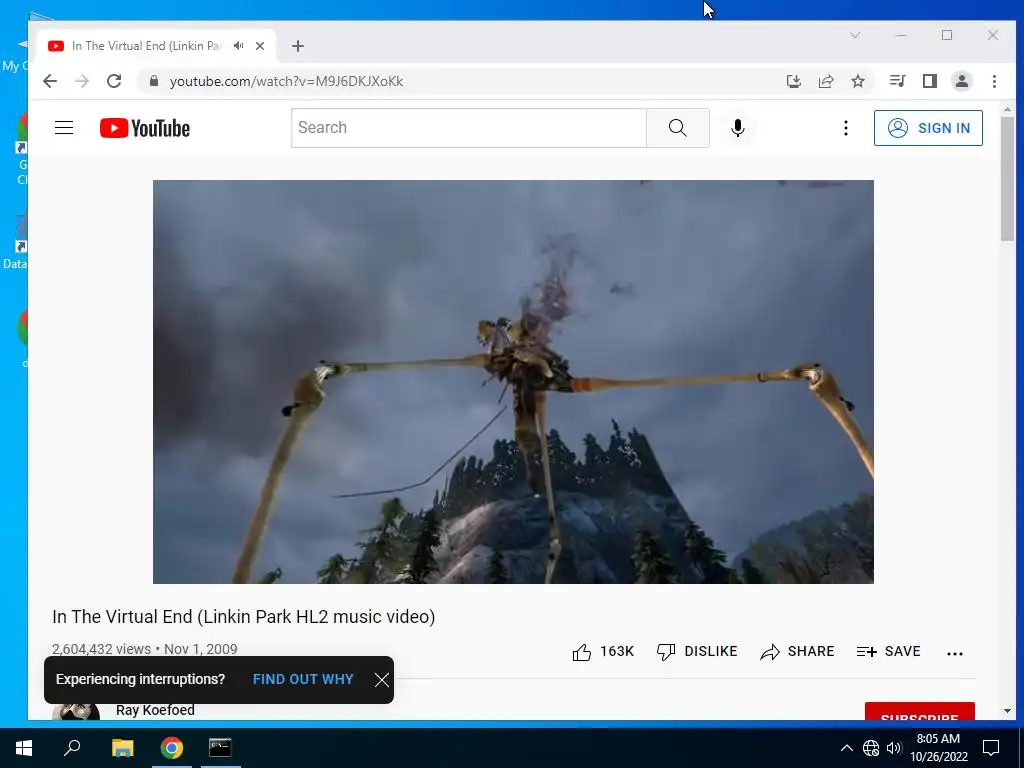The height and width of the screenshot is (768, 1024).
Task: Click the red SUBSCRIBE button
Action: click(920, 712)
